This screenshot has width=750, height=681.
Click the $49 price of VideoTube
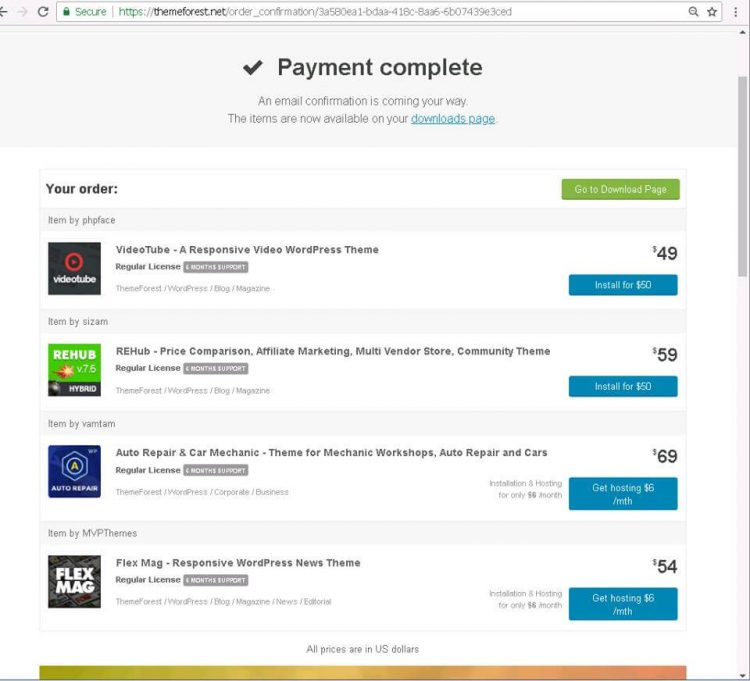coord(665,253)
